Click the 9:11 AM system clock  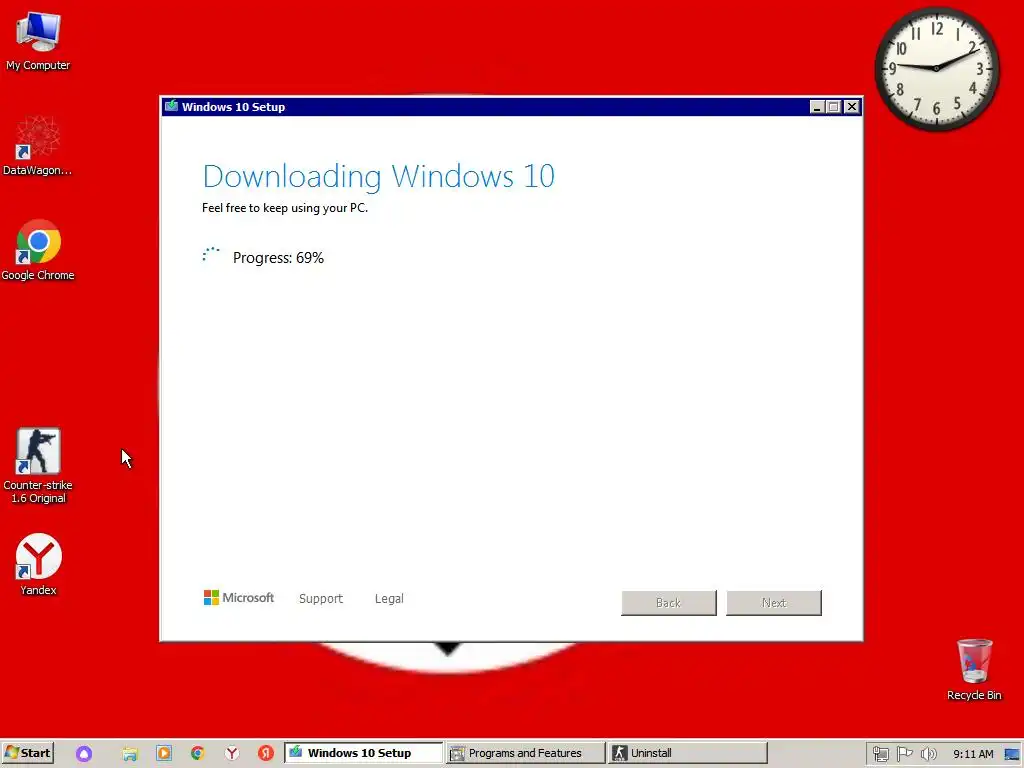pos(973,754)
